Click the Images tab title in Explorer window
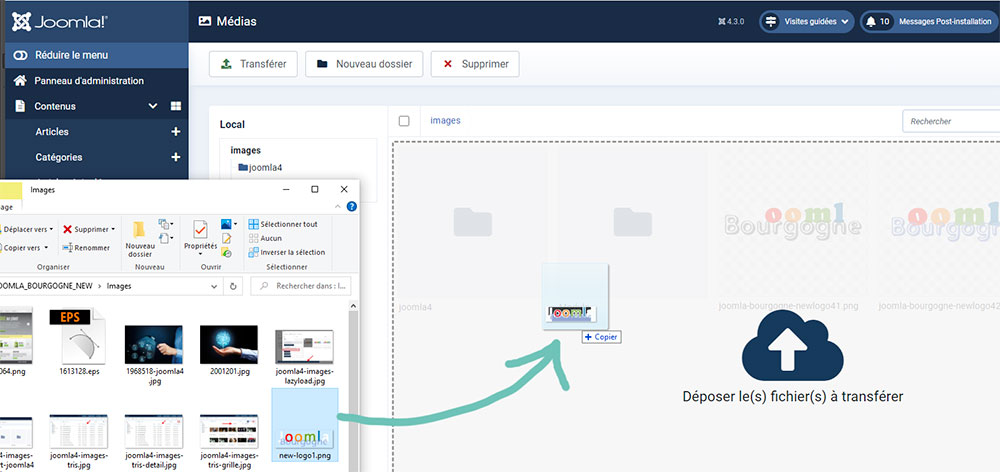Viewport: 1000px width, 472px height. (43, 189)
